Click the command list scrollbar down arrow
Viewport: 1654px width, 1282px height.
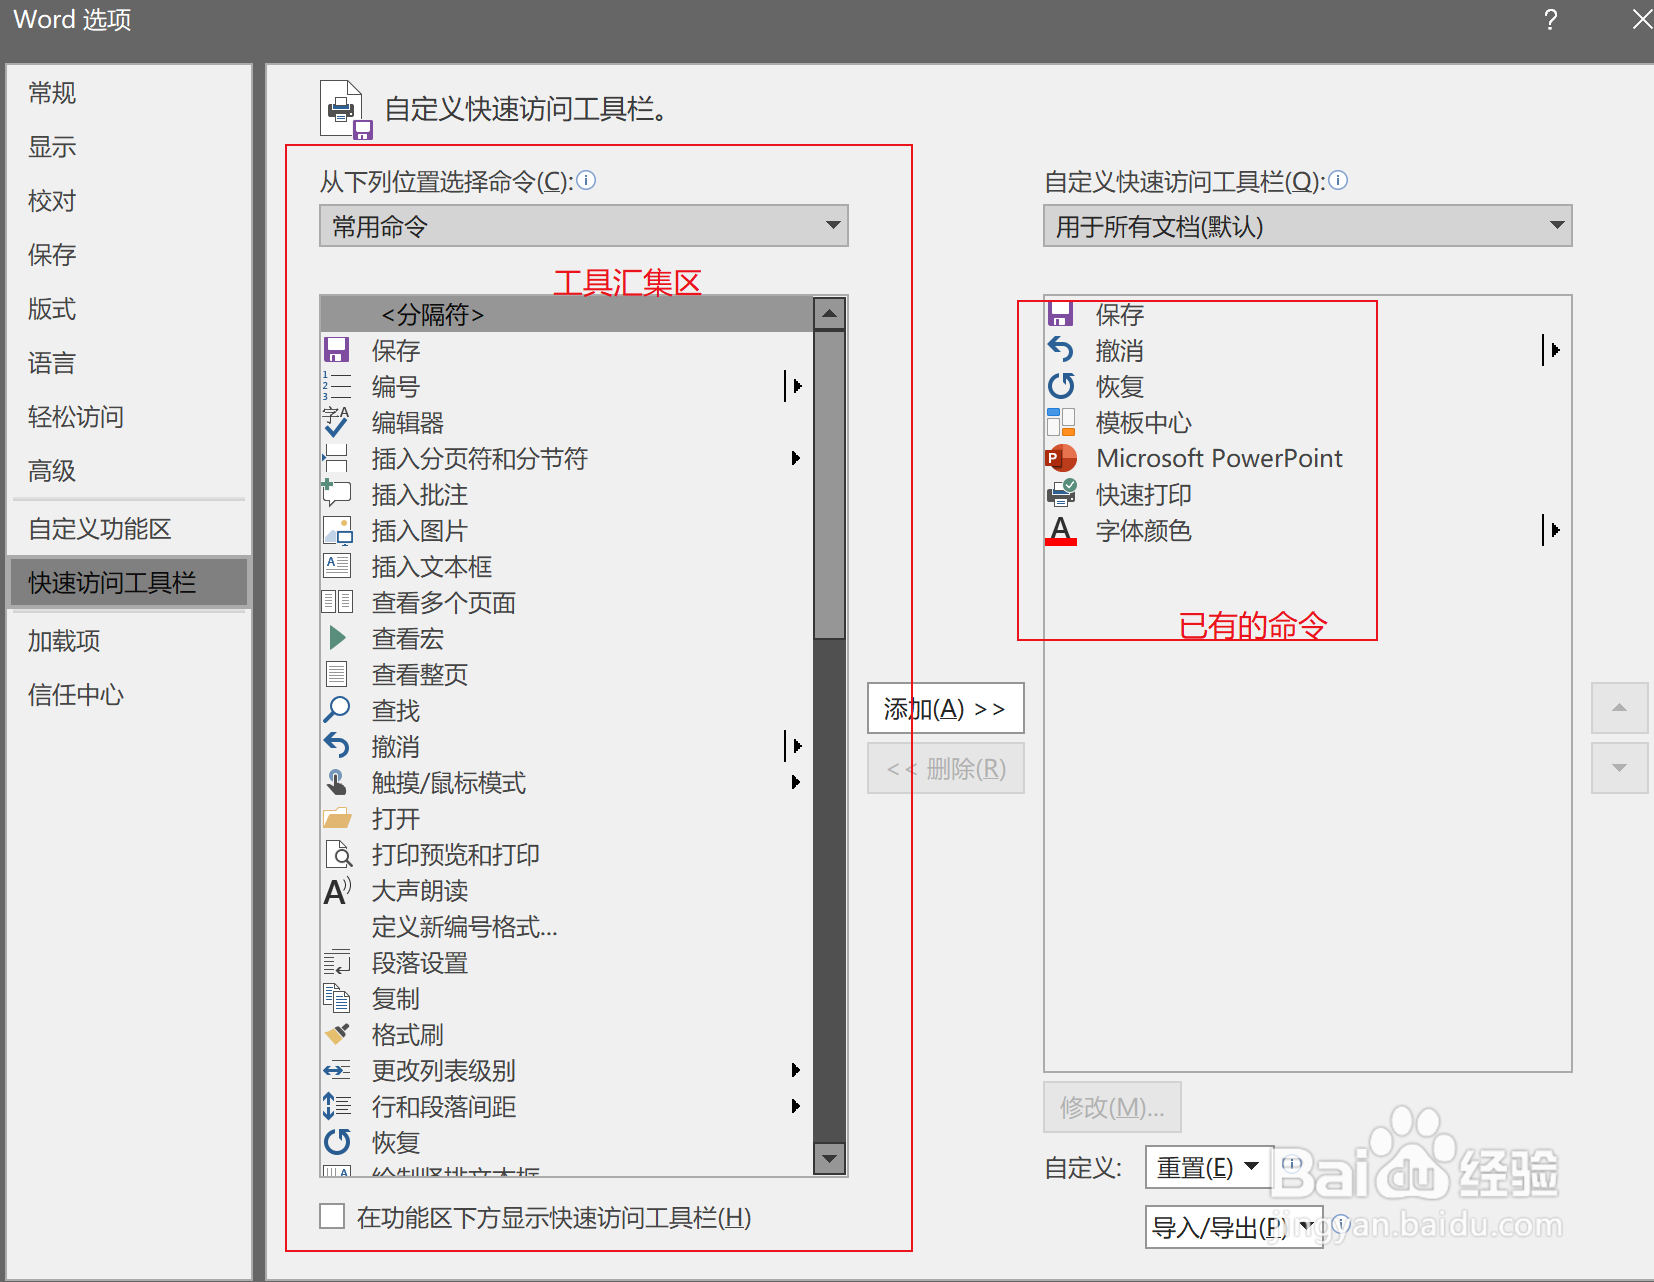[830, 1159]
